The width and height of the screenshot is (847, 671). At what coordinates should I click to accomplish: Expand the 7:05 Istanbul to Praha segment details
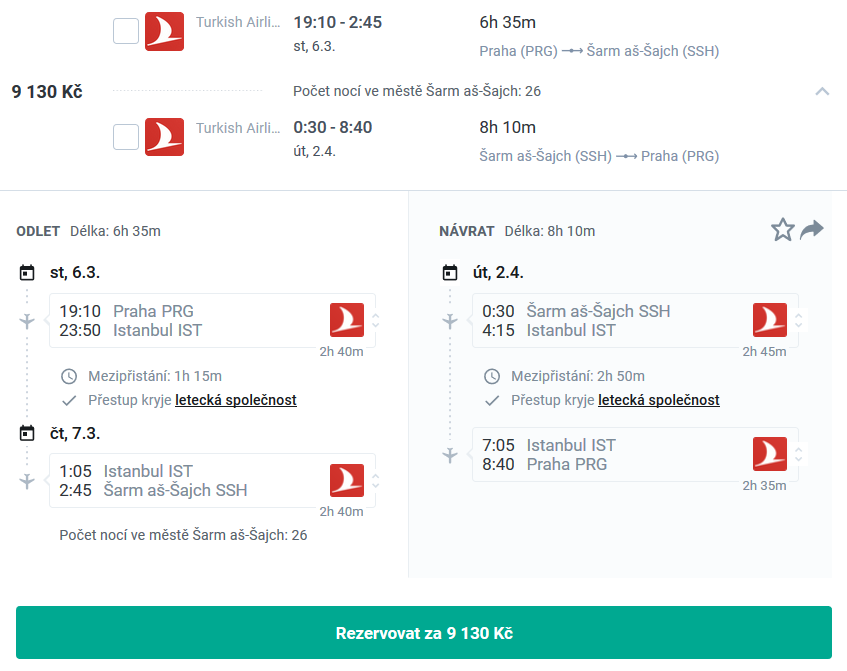click(799, 454)
